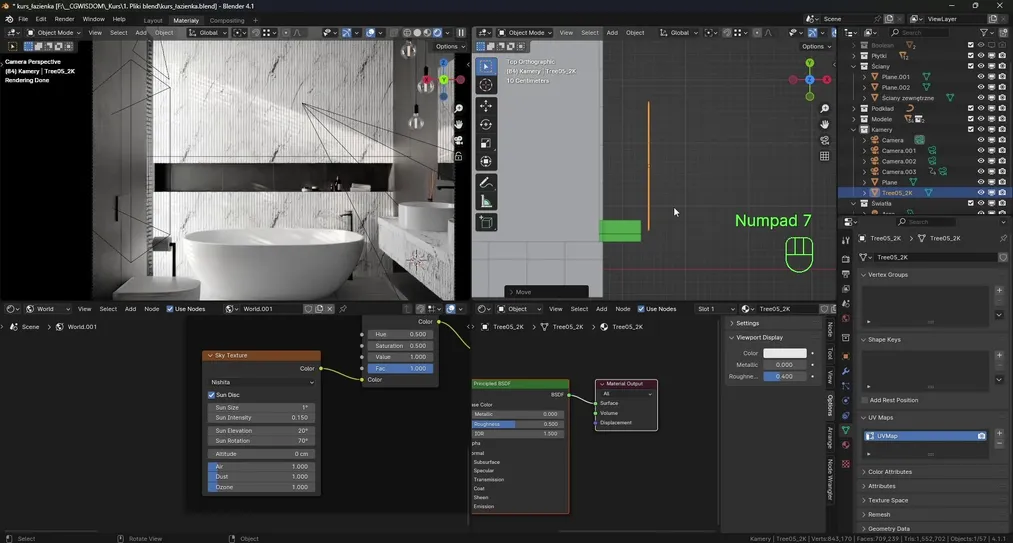
Task: Choose the Annotate tool in the right viewport
Action: (485, 183)
